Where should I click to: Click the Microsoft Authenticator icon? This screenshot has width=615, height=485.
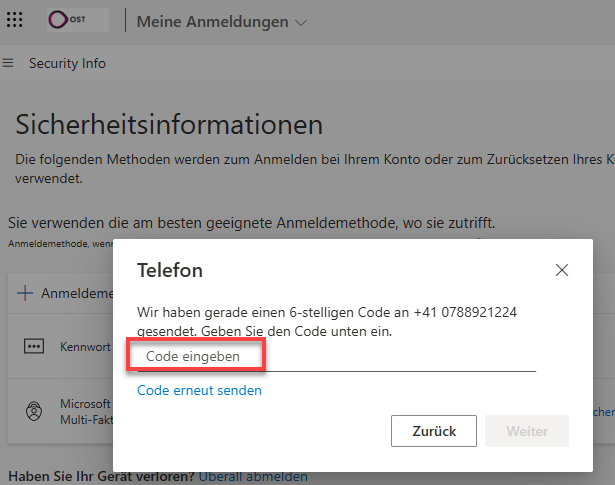coord(34,410)
